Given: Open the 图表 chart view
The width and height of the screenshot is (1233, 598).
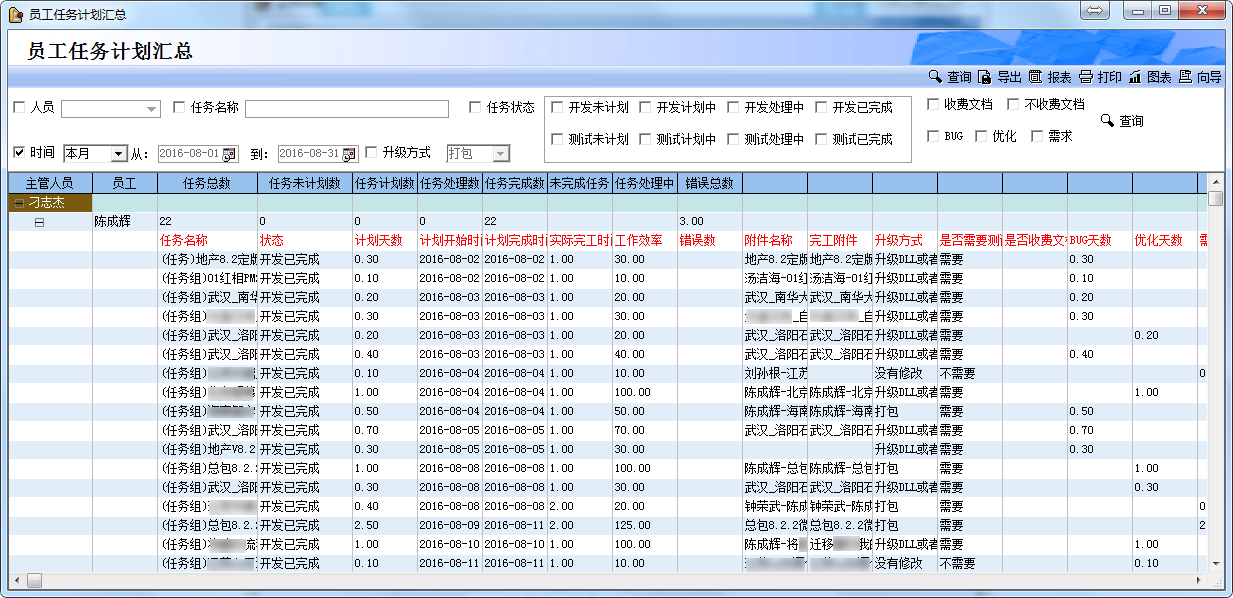Looking at the screenshot, I should click(1135, 77).
